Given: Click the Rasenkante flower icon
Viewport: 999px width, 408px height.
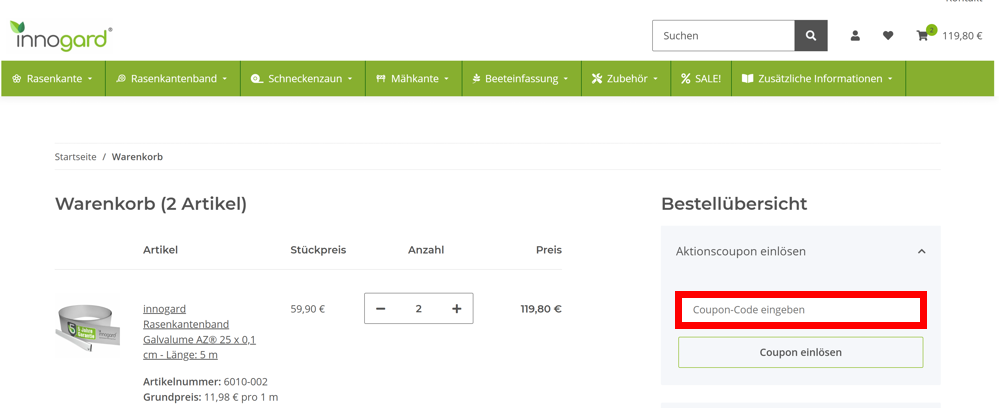Looking at the screenshot, I should point(17,79).
